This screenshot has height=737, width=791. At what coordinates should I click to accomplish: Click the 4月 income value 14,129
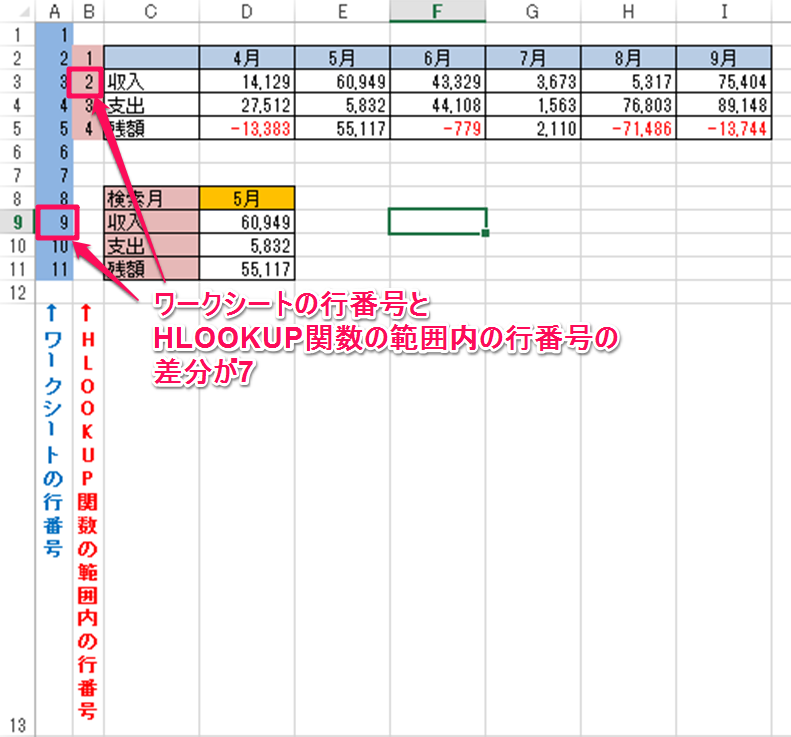click(x=247, y=81)
